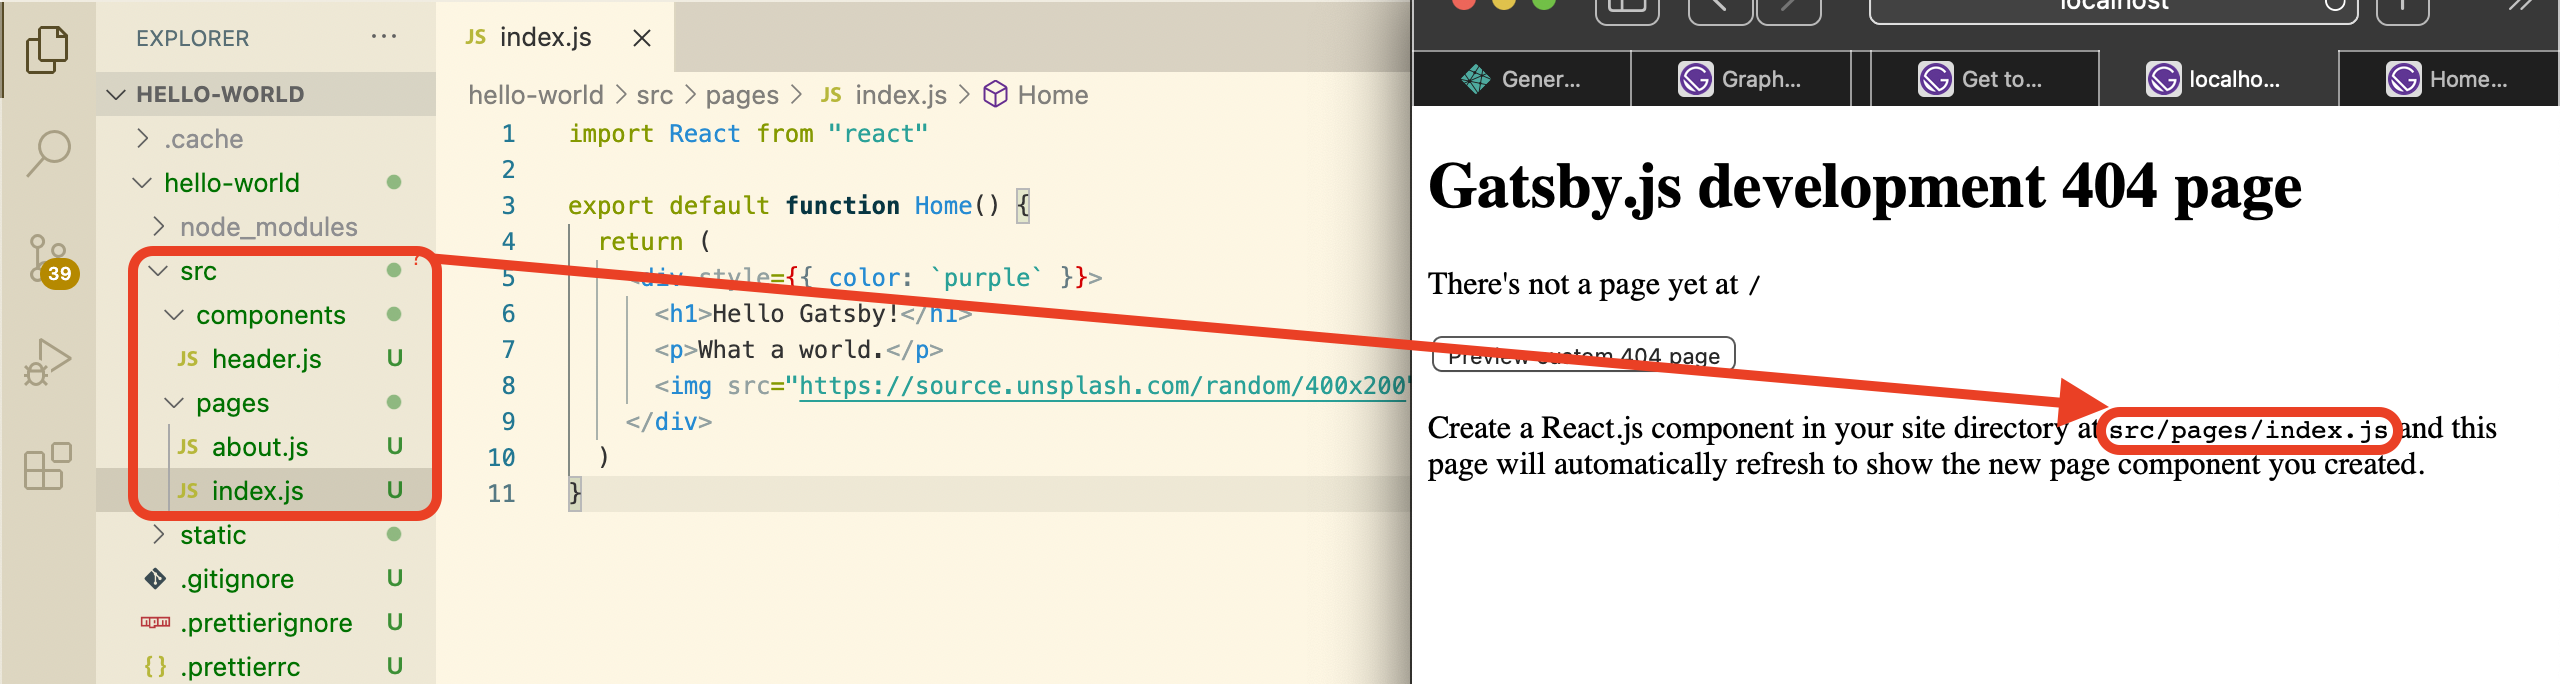Open Source Control with 39 changes
The image size is (2560, 684).
pos(51,260)
